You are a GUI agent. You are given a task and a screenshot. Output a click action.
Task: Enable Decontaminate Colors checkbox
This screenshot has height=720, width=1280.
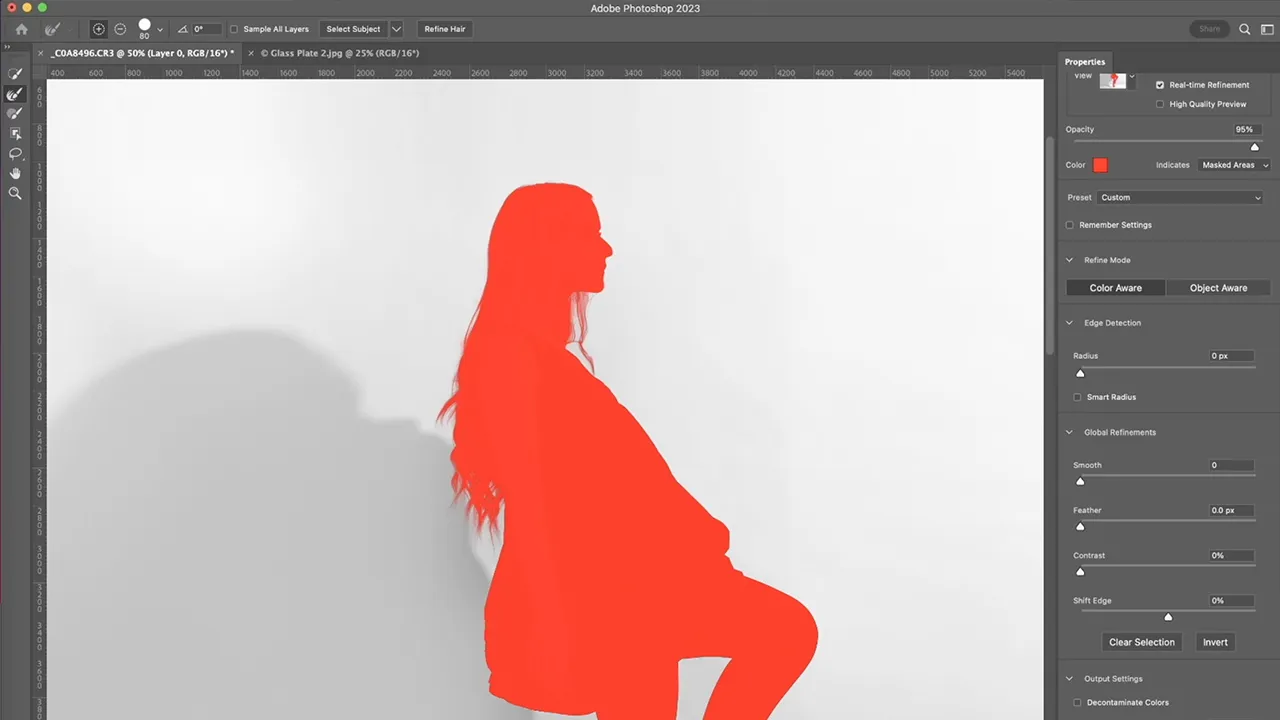click(1077, 702)
